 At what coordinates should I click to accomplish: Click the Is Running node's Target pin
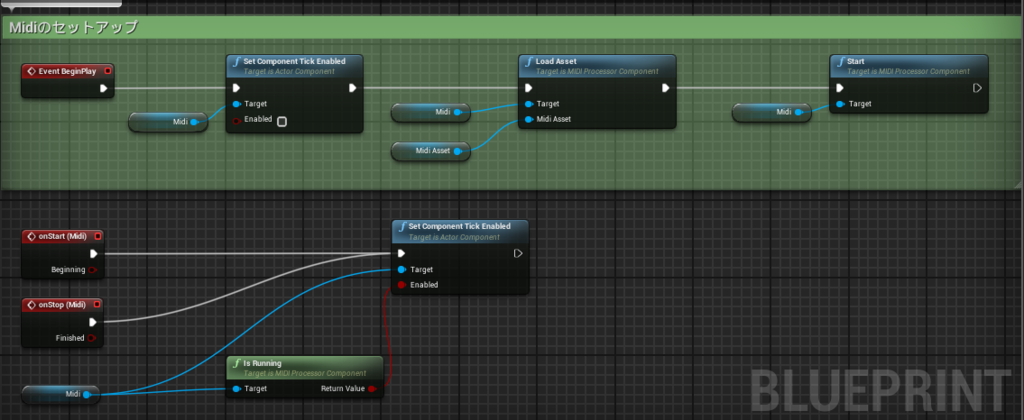pyautogui.click(x=236, y=389)
